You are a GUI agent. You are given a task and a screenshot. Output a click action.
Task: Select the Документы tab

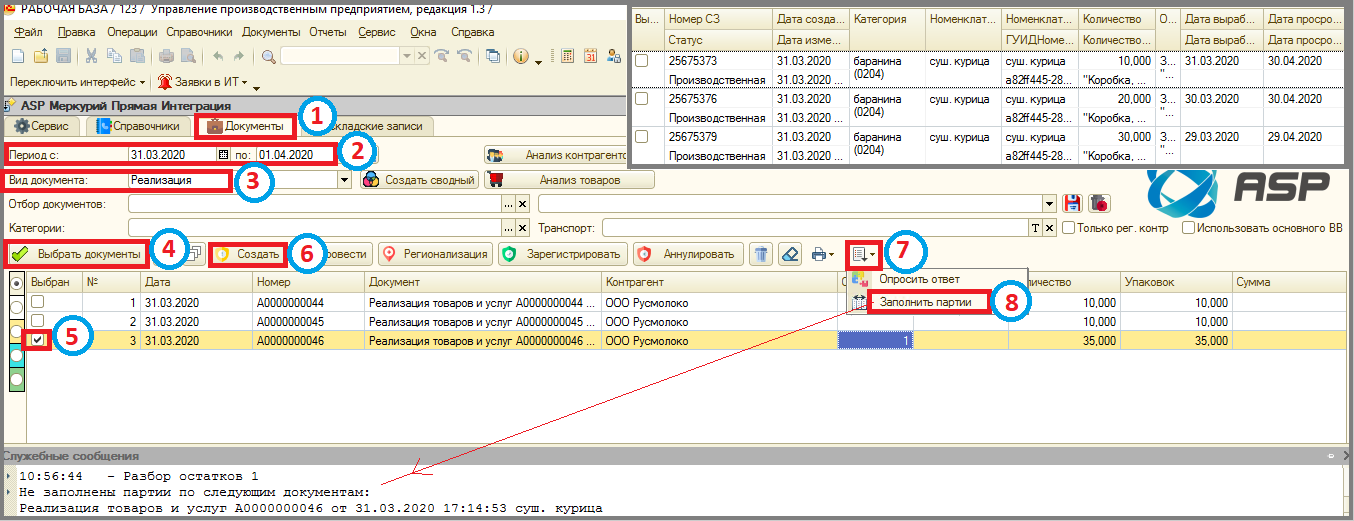click(245, 126)
